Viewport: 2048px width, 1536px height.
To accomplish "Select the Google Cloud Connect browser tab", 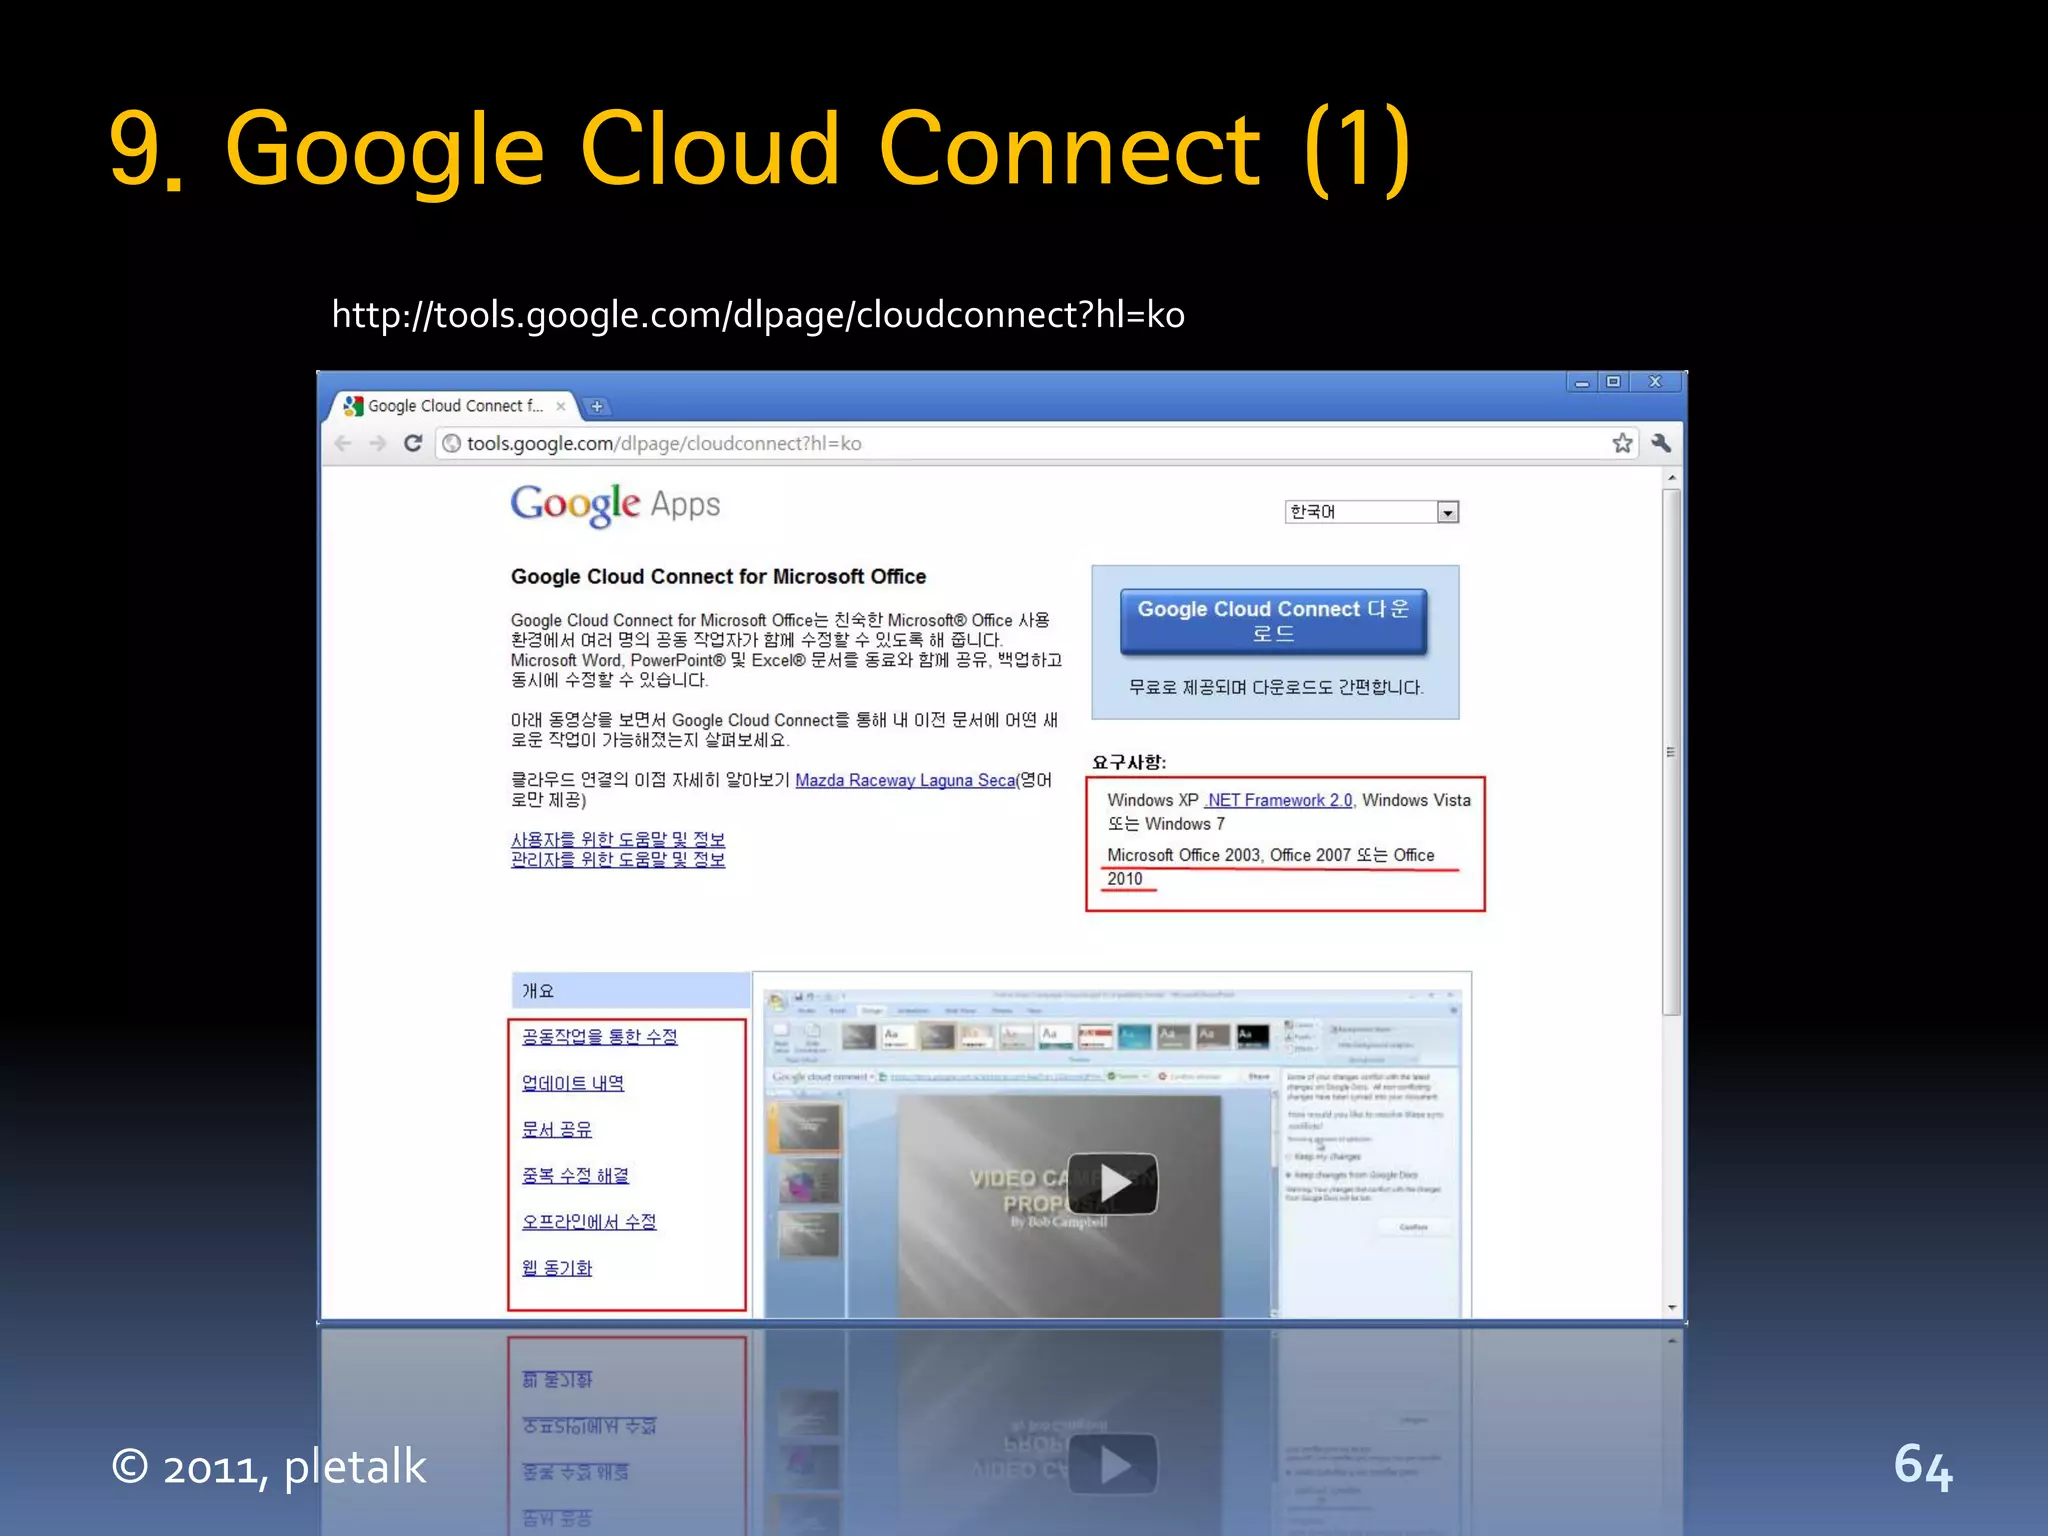I will 454,406.
